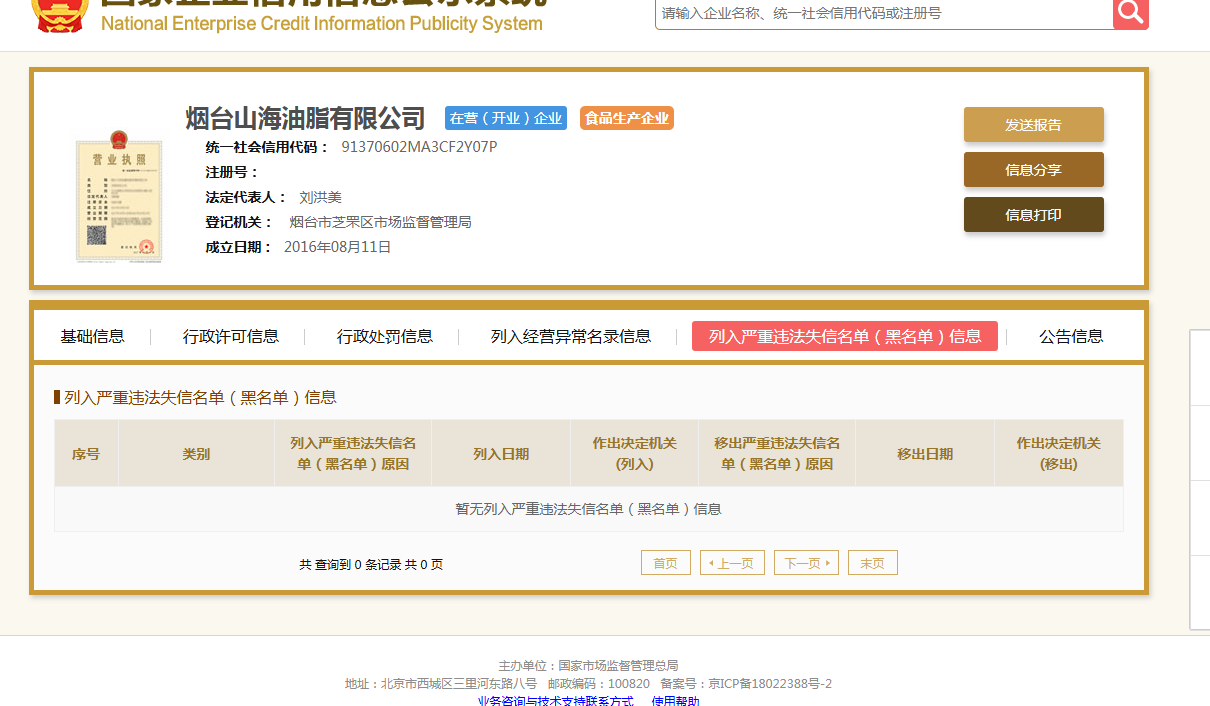Image resolution: width=1210 pixels, height=706 pixels.
Task: Select credit code 91370602MA3CF2Y07P
Action: tap(419, 147)
